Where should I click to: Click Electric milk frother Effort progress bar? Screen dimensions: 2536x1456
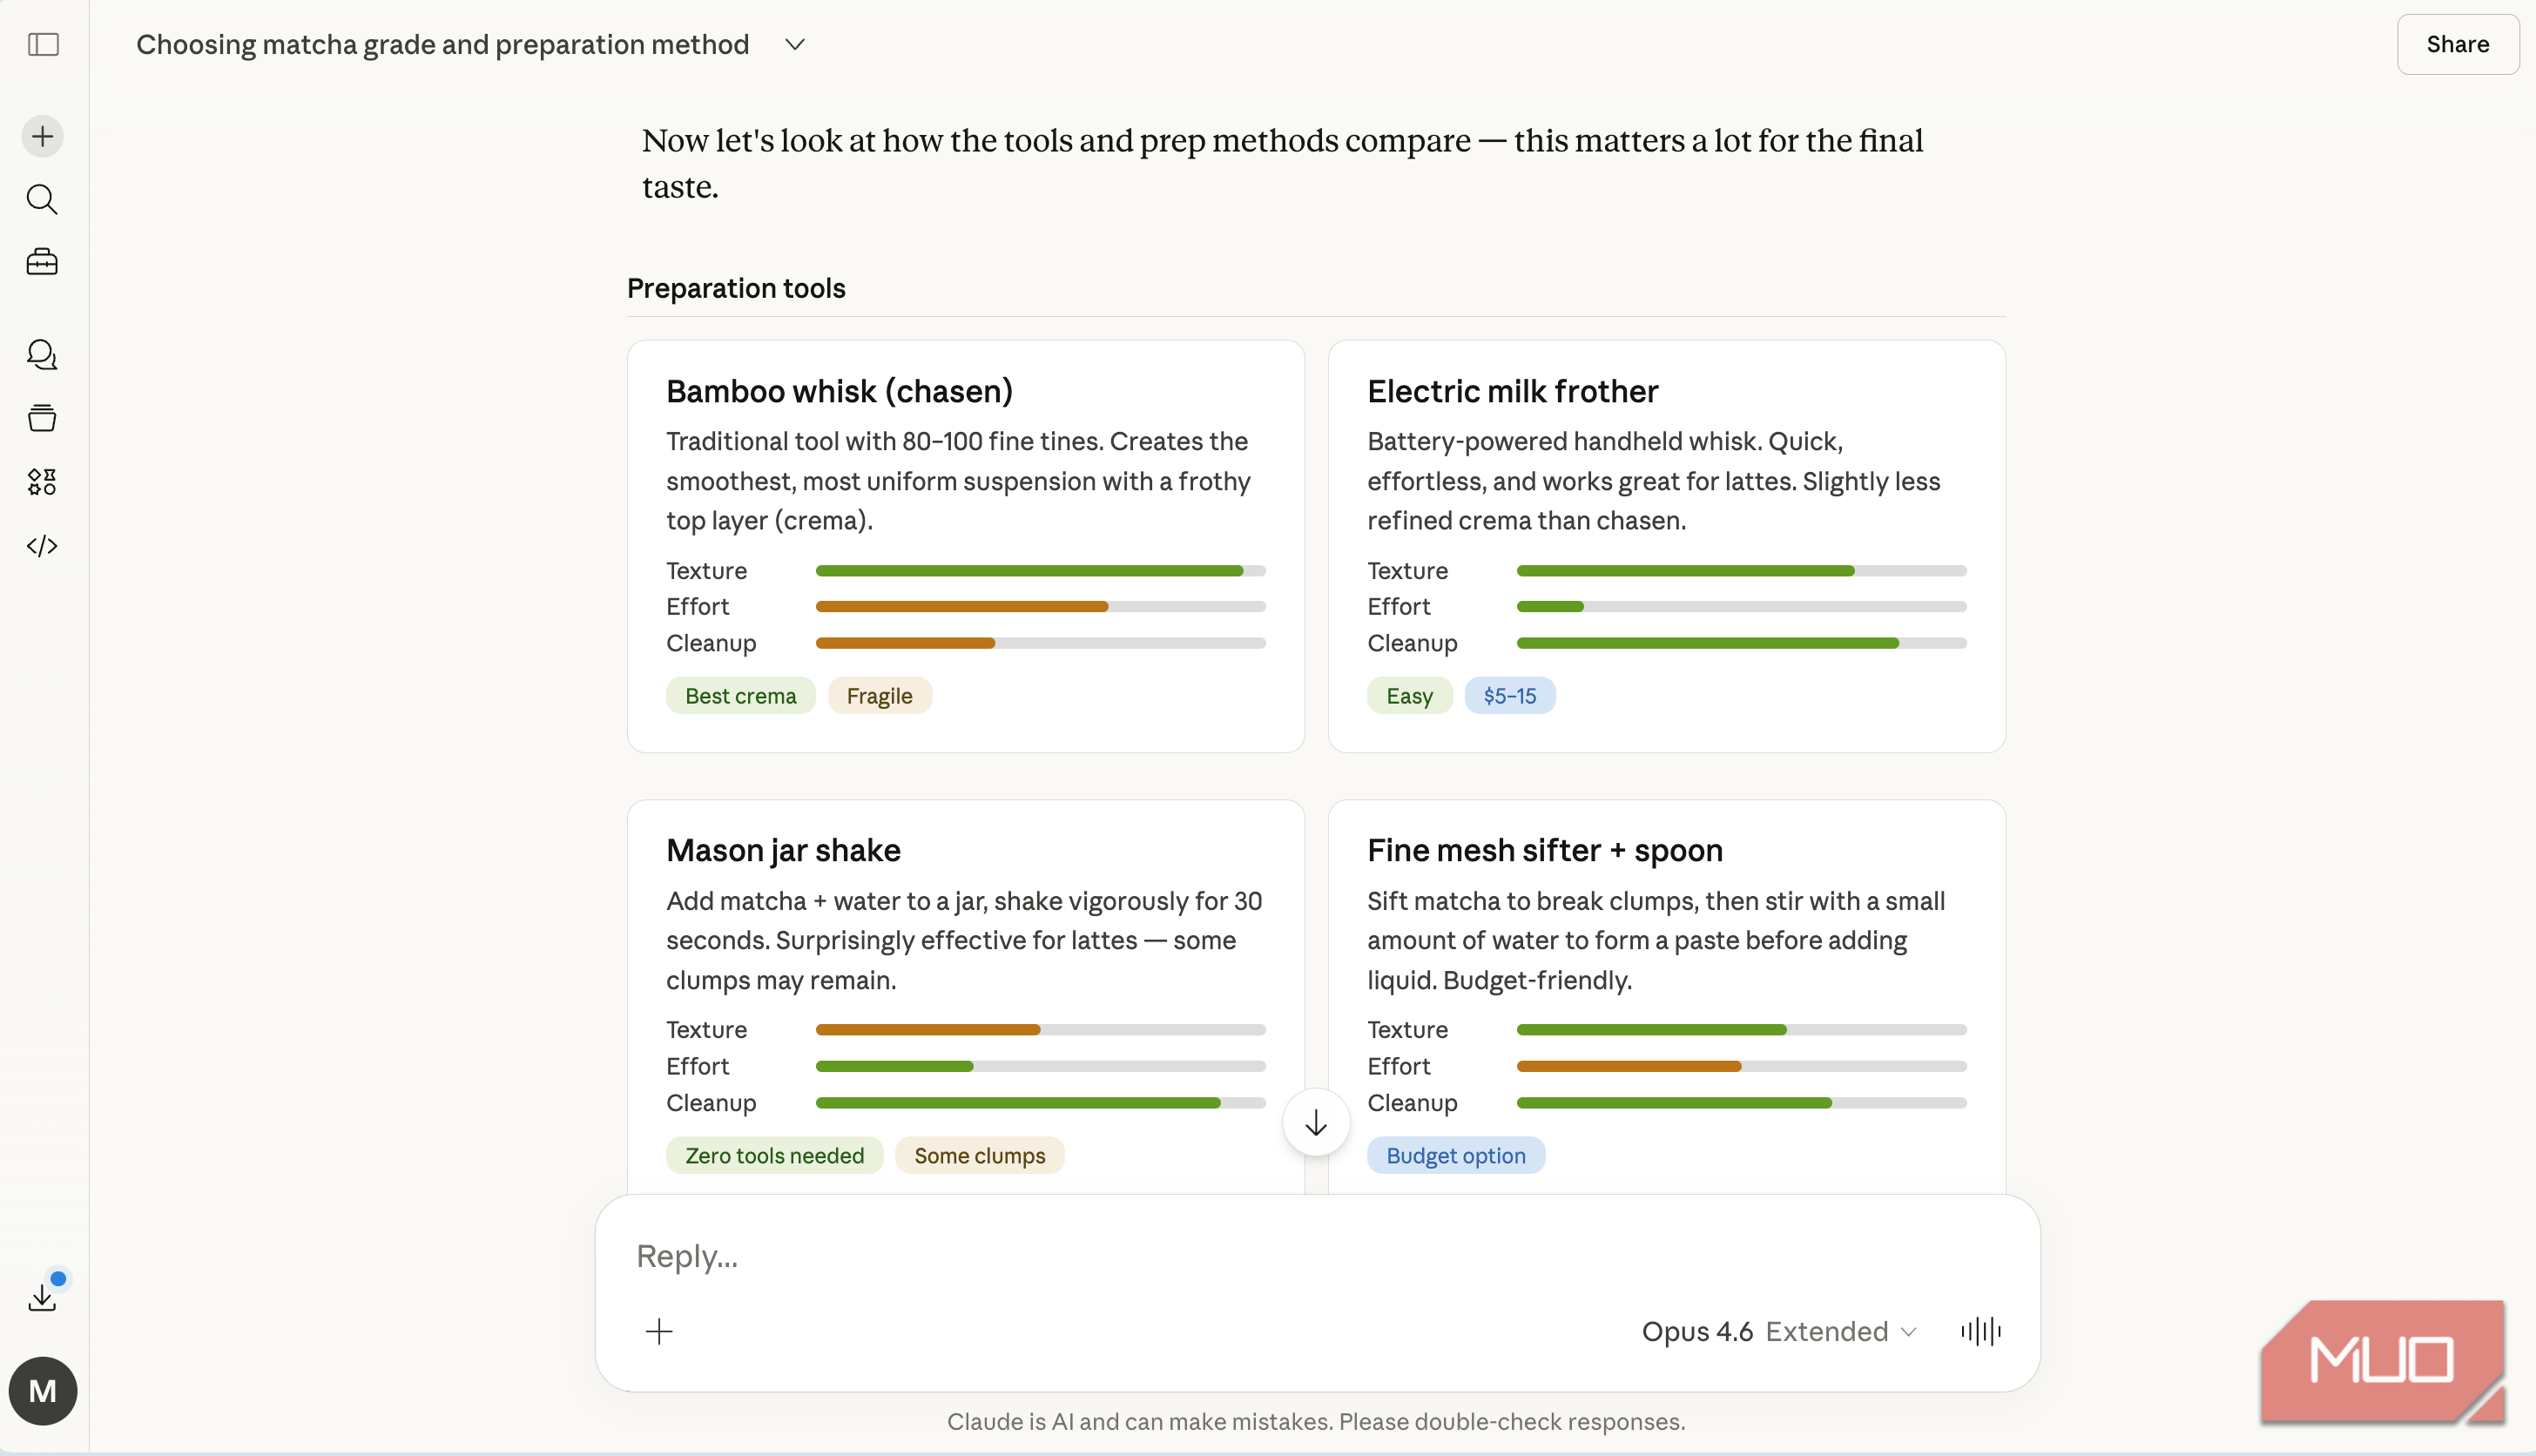click(1741, 606)
